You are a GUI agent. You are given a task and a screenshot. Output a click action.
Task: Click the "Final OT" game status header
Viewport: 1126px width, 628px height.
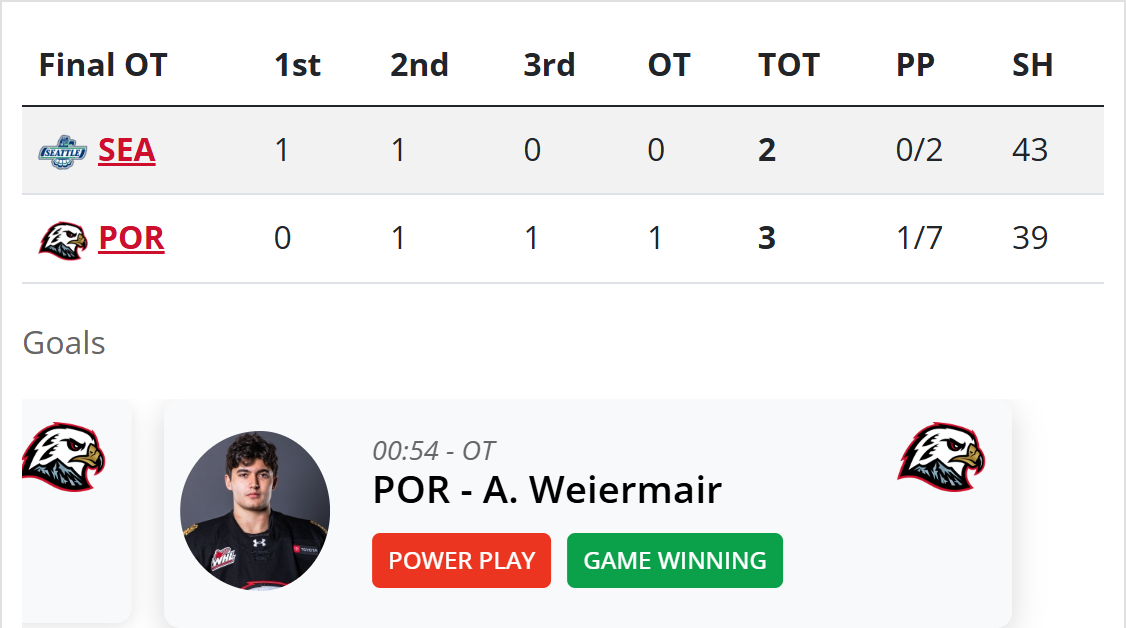tap(103, 65)
